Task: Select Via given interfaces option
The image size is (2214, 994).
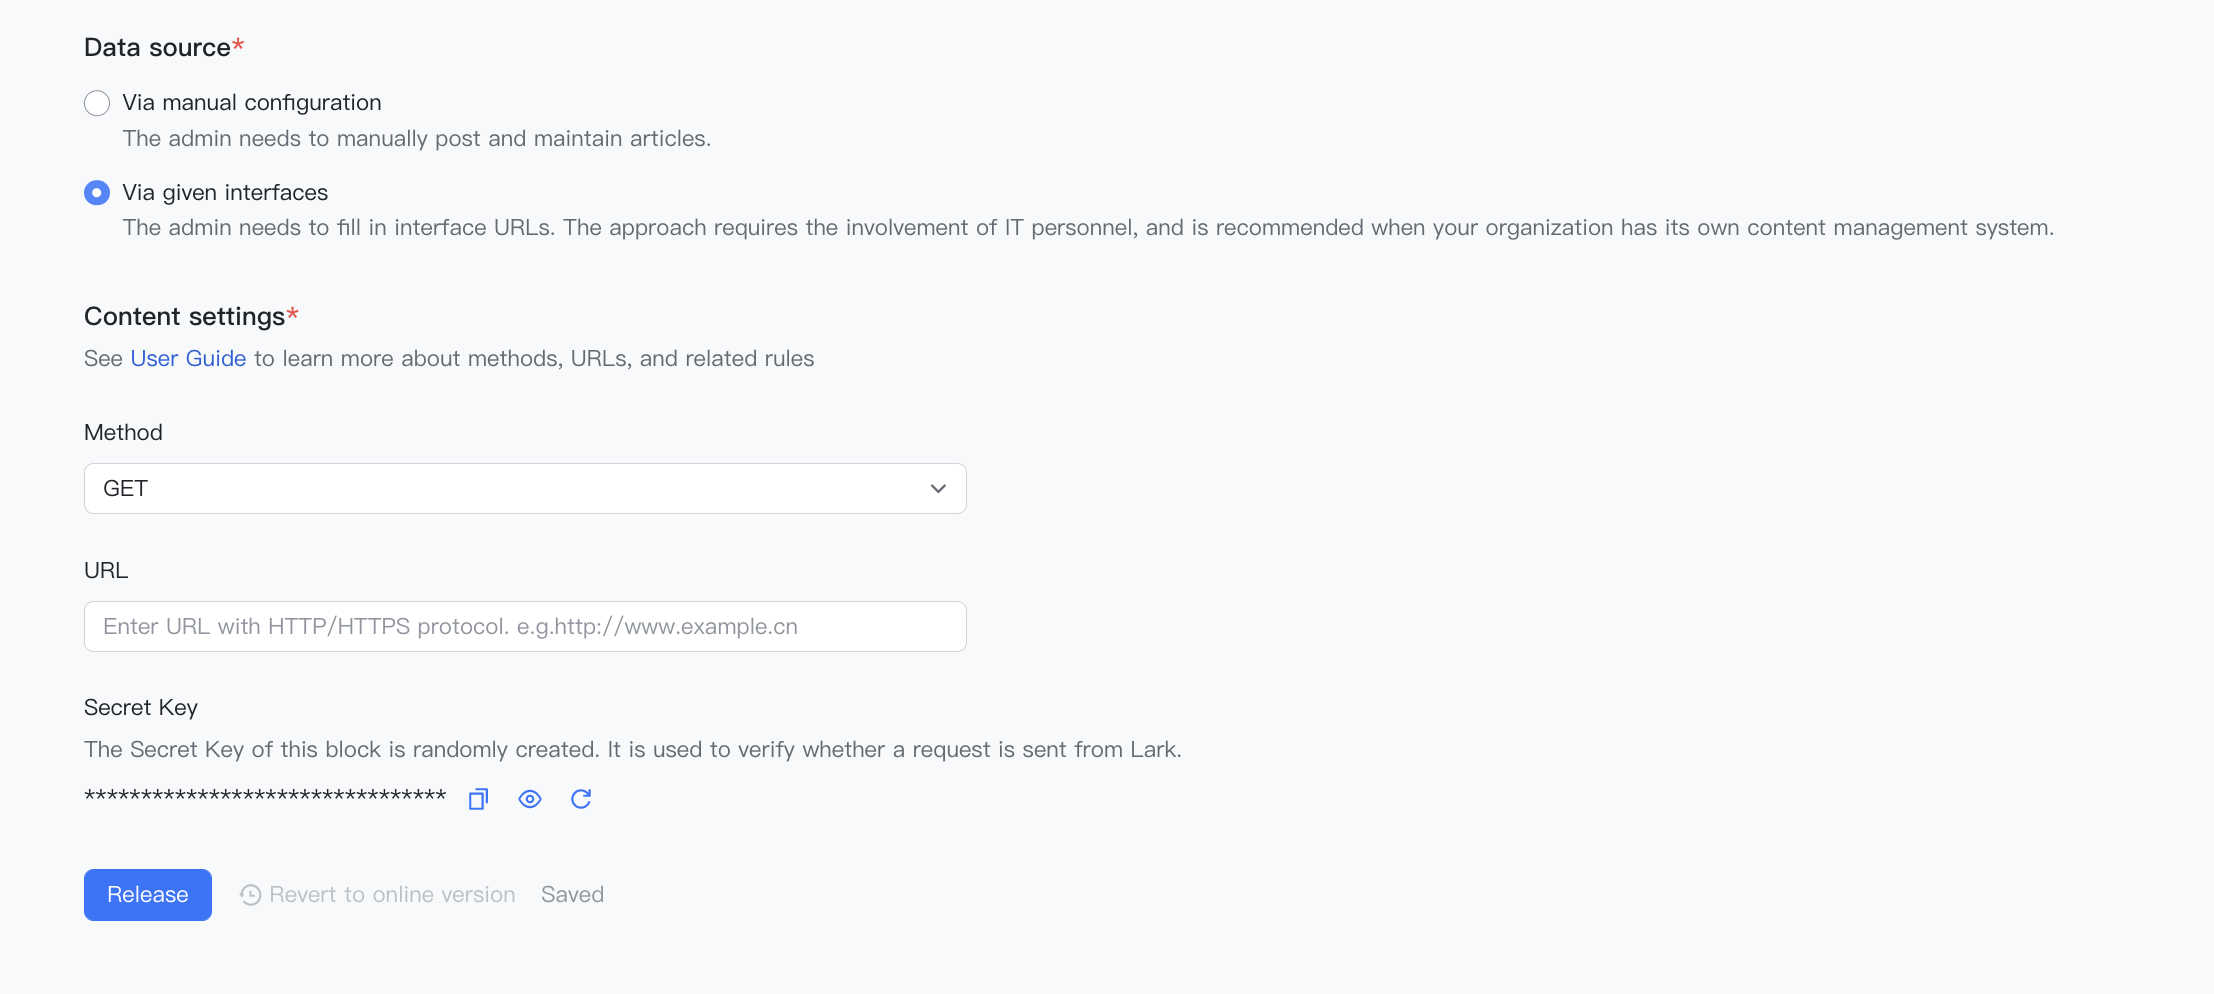Action: (97, 192)
